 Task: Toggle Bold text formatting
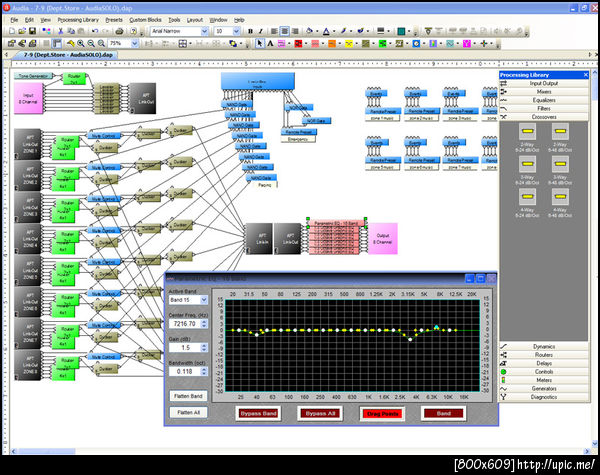coord(250,31)
